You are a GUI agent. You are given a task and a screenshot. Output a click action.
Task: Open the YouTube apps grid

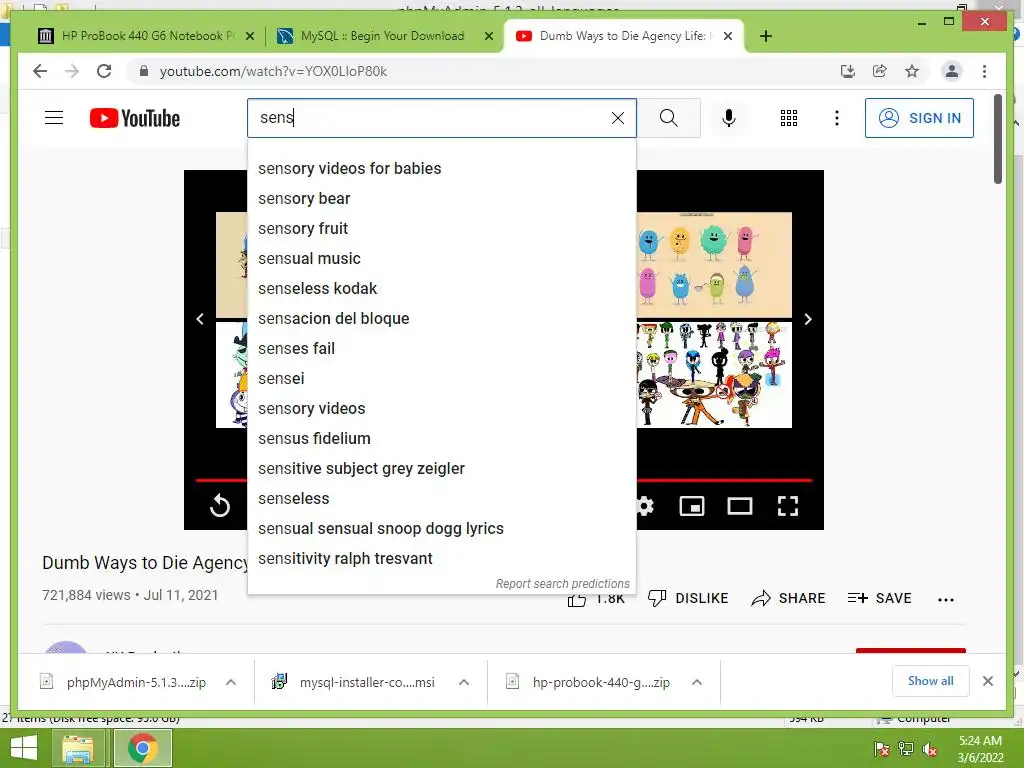point(789,118)
